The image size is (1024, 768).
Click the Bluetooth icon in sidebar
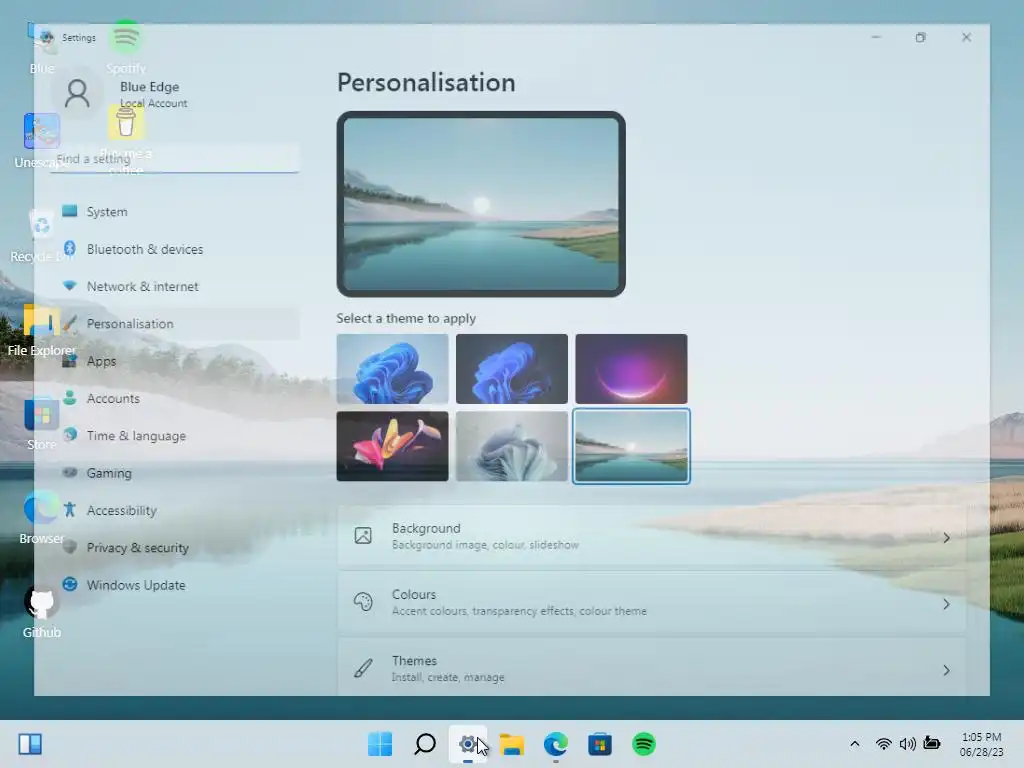tap(70, 248)
